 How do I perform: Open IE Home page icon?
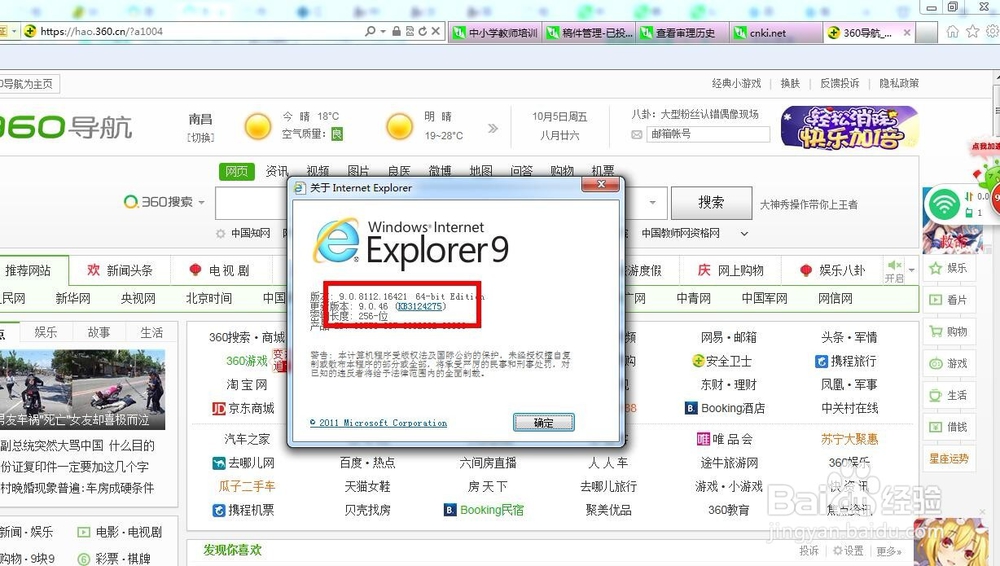952,31
